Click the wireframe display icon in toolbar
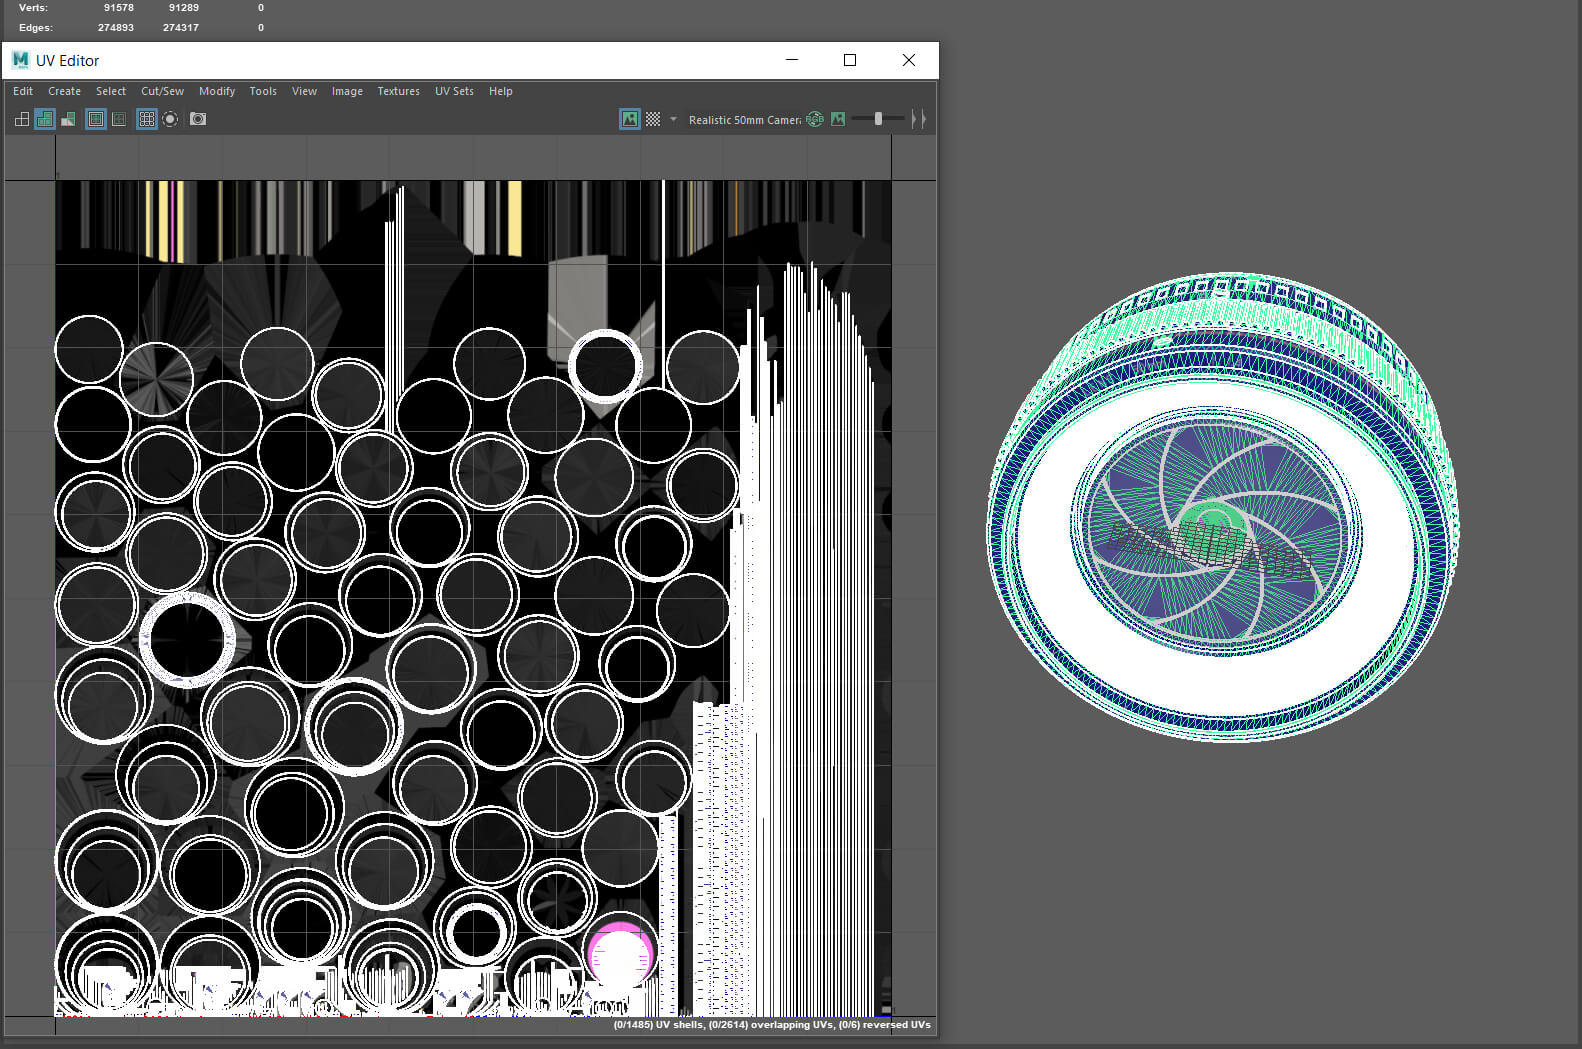This screenshot has height=1049, width=1582. click(x=22, y=119)
